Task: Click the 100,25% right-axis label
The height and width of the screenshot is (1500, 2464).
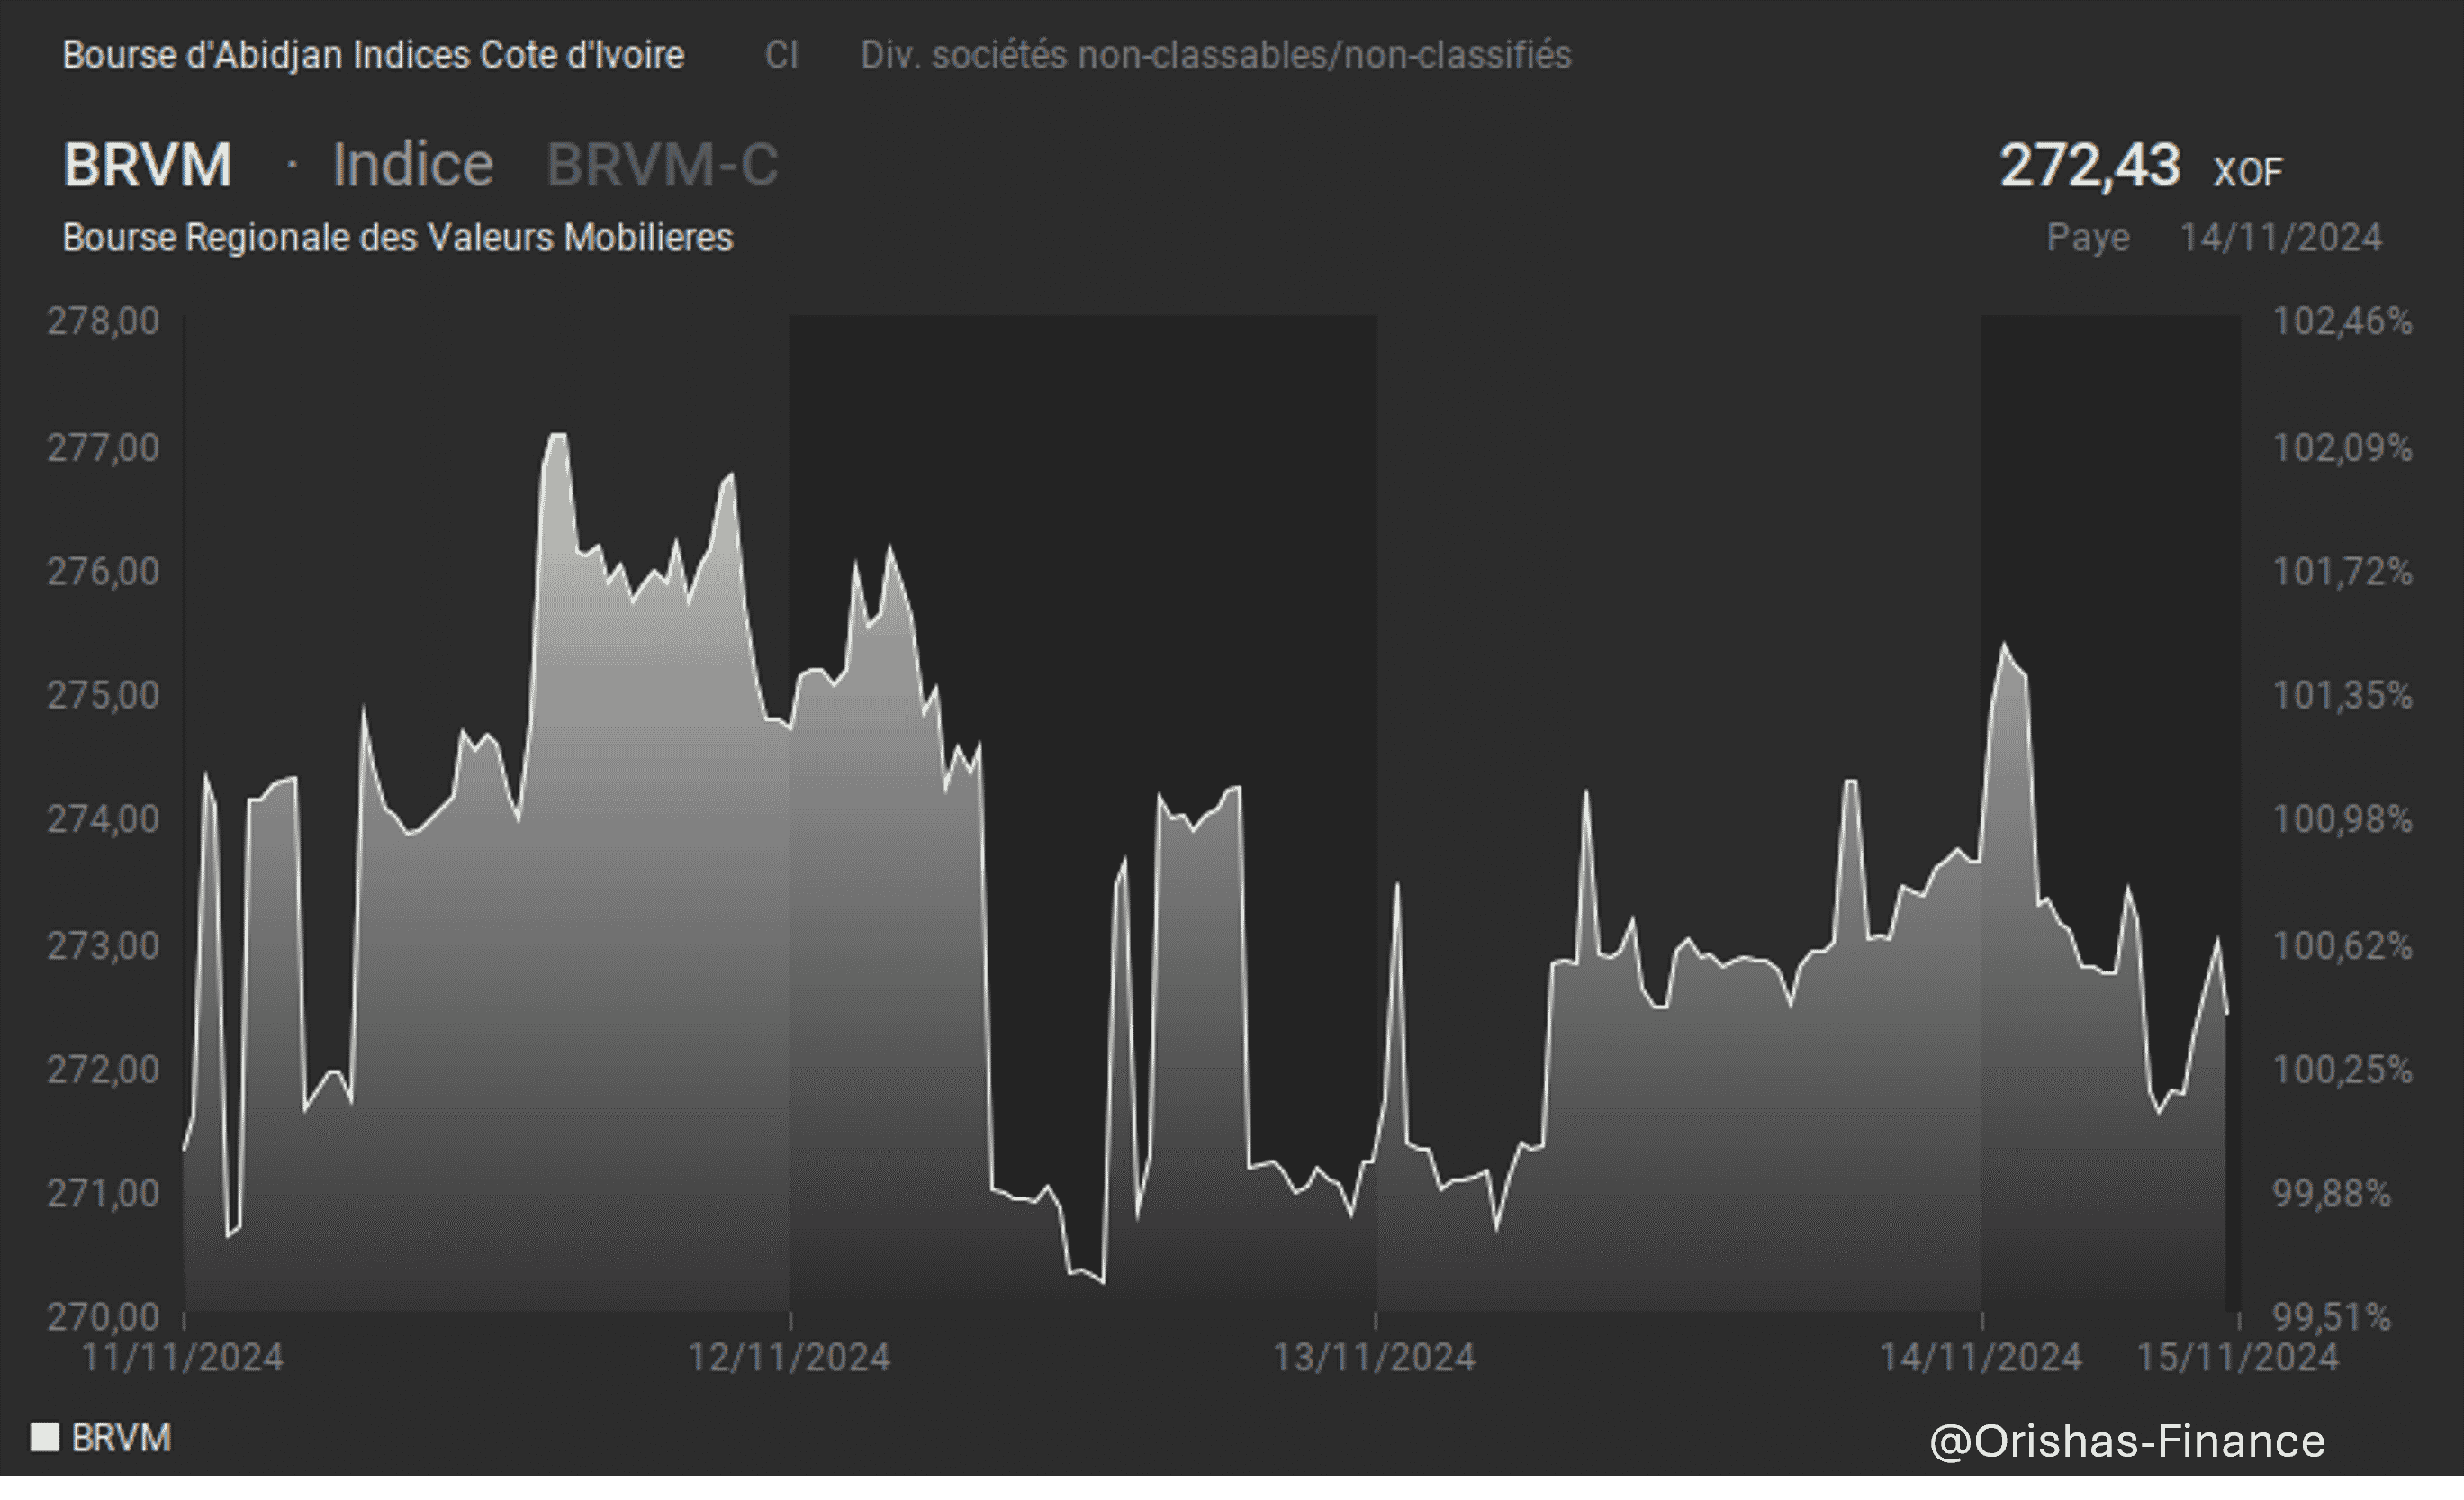Action: 2343,1069
